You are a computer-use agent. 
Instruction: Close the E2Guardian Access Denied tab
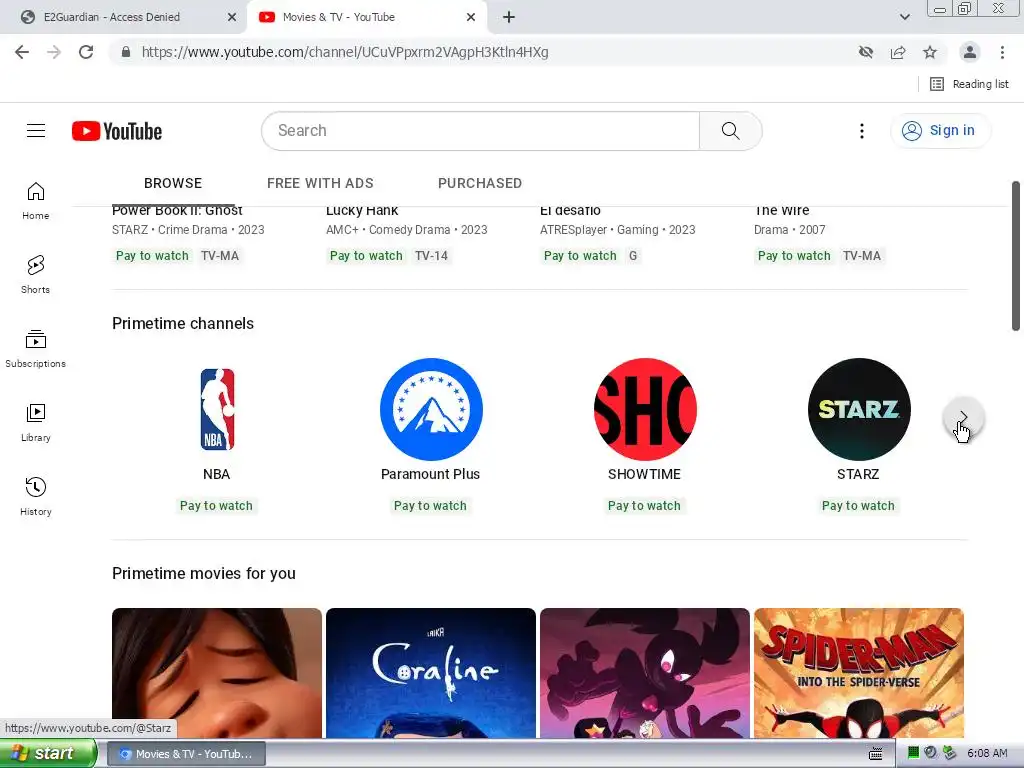coord(232,17)
